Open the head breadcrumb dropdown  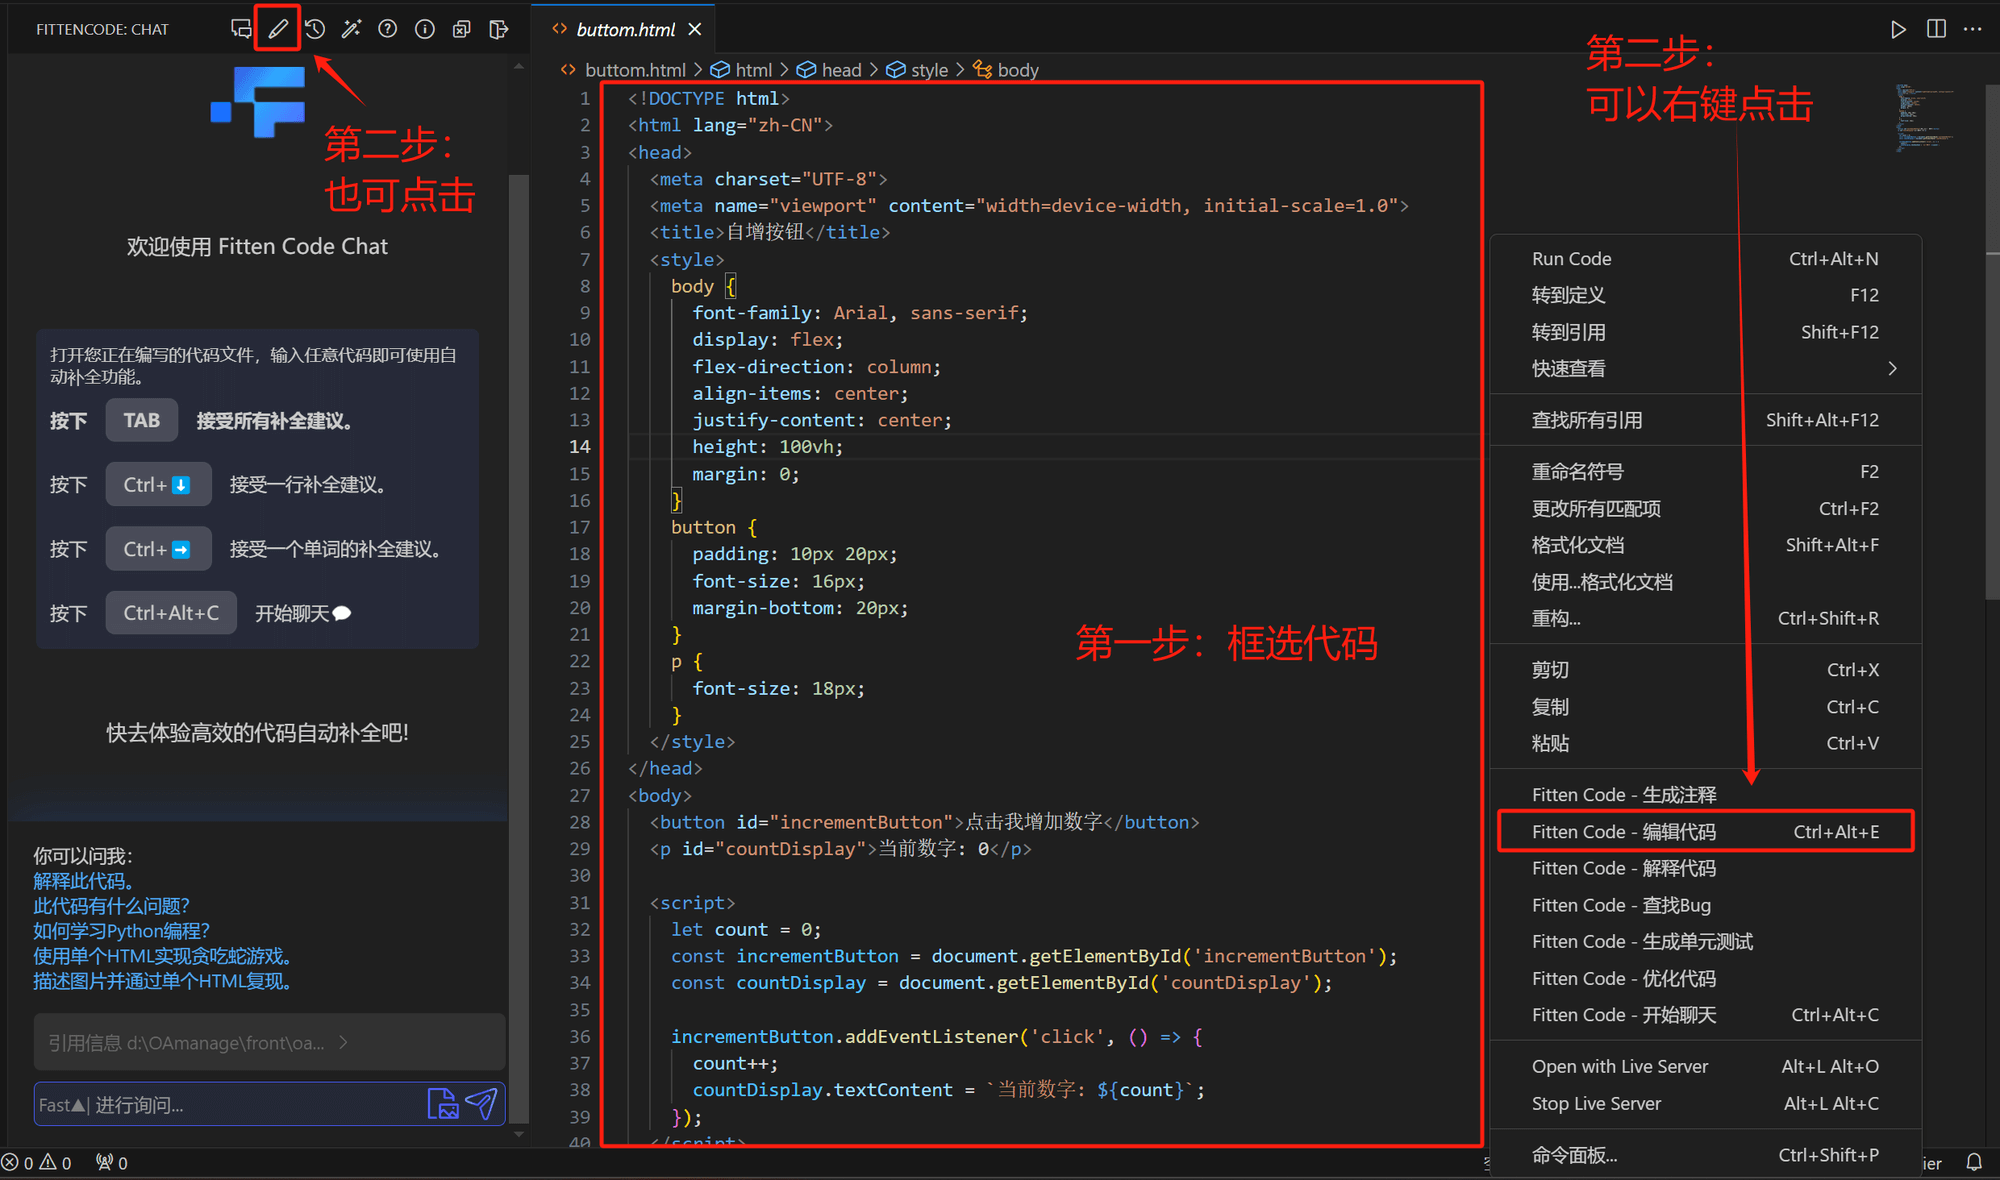[x=828, y=70]
